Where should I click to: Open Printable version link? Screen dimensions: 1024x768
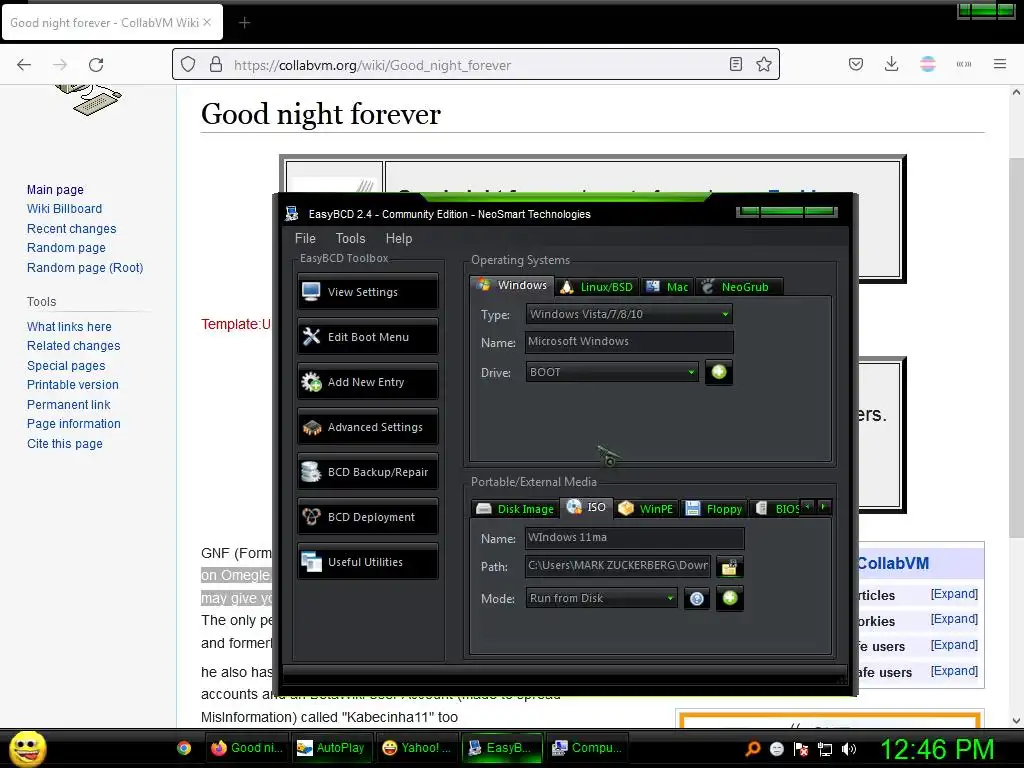(x=72, y=385)
